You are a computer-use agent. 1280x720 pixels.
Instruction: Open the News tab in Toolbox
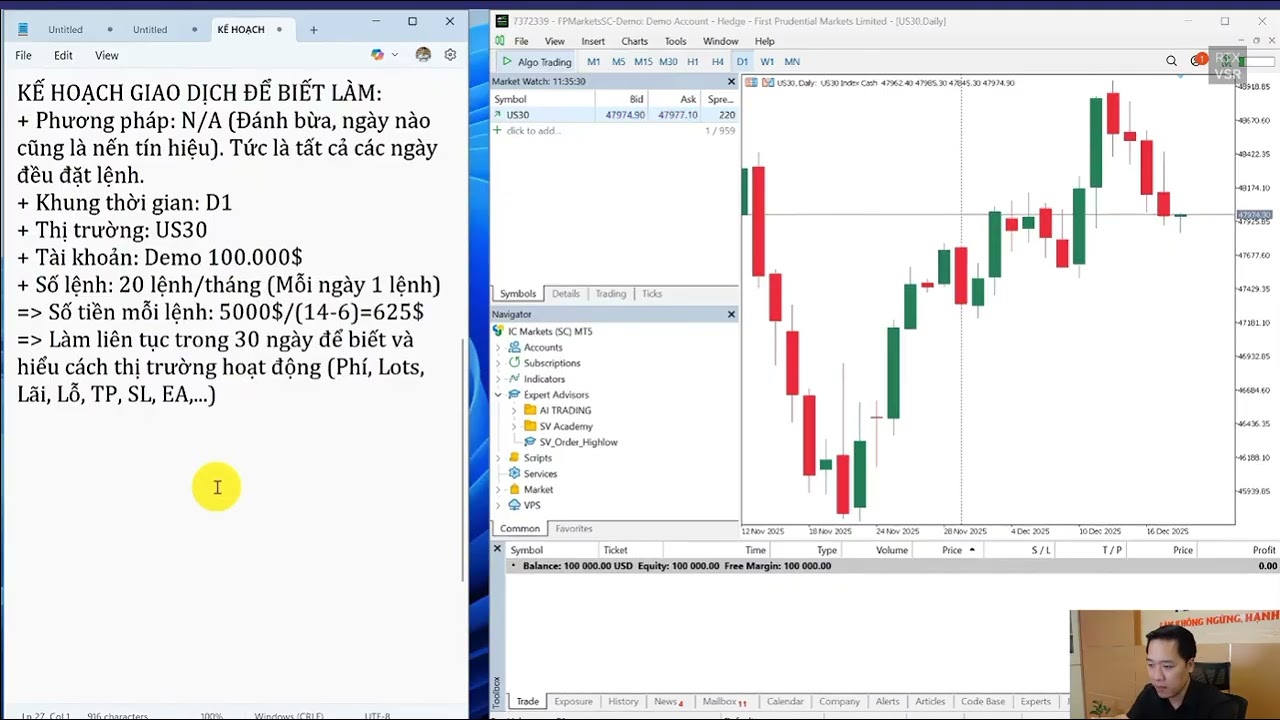coord(667,702)
